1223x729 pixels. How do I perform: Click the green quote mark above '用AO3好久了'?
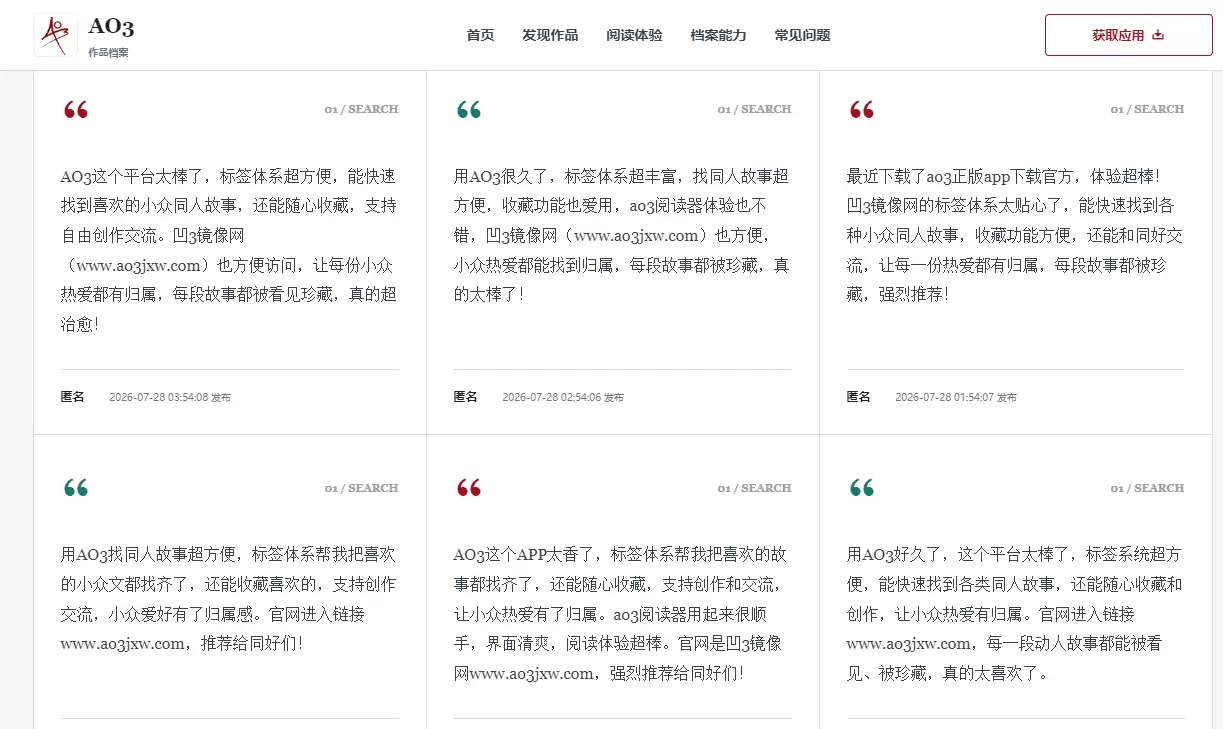pyautogui.click(x=862, y=489)
